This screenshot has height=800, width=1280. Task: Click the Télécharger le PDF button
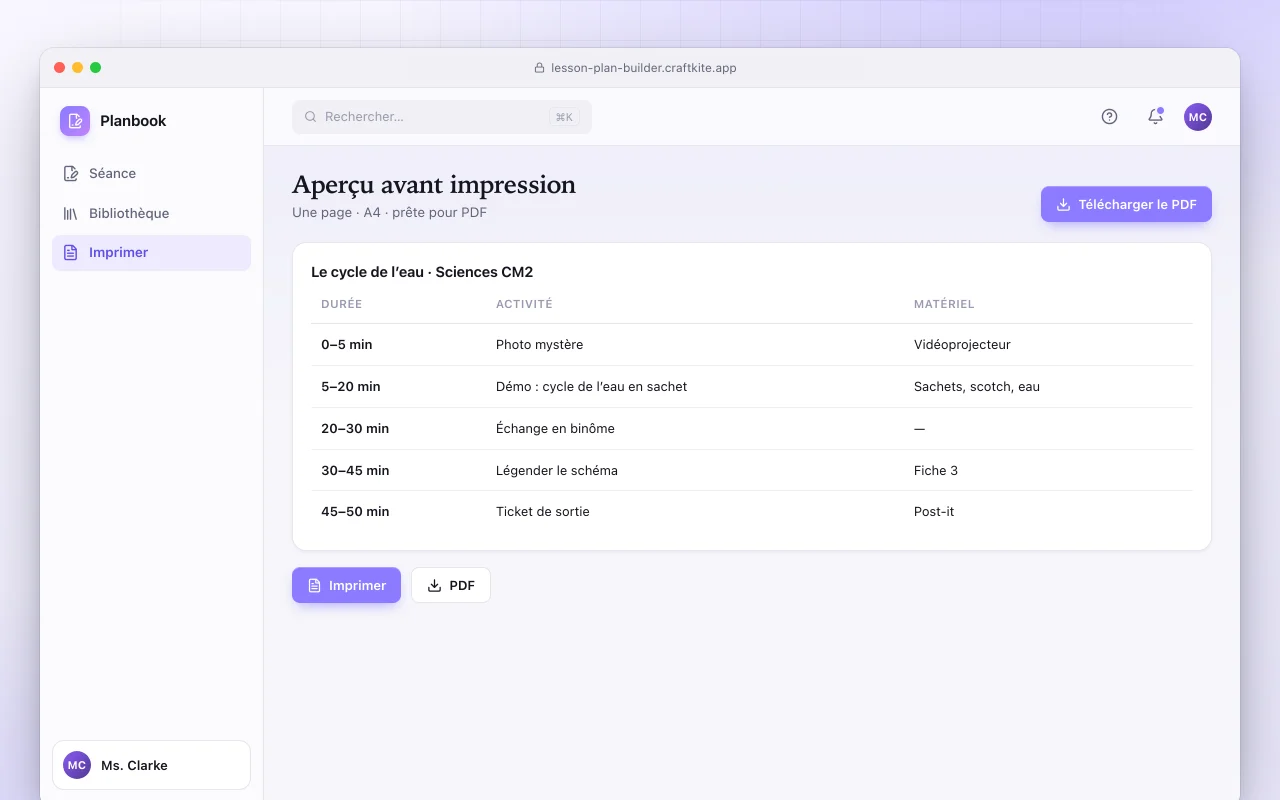[1126, 204]
